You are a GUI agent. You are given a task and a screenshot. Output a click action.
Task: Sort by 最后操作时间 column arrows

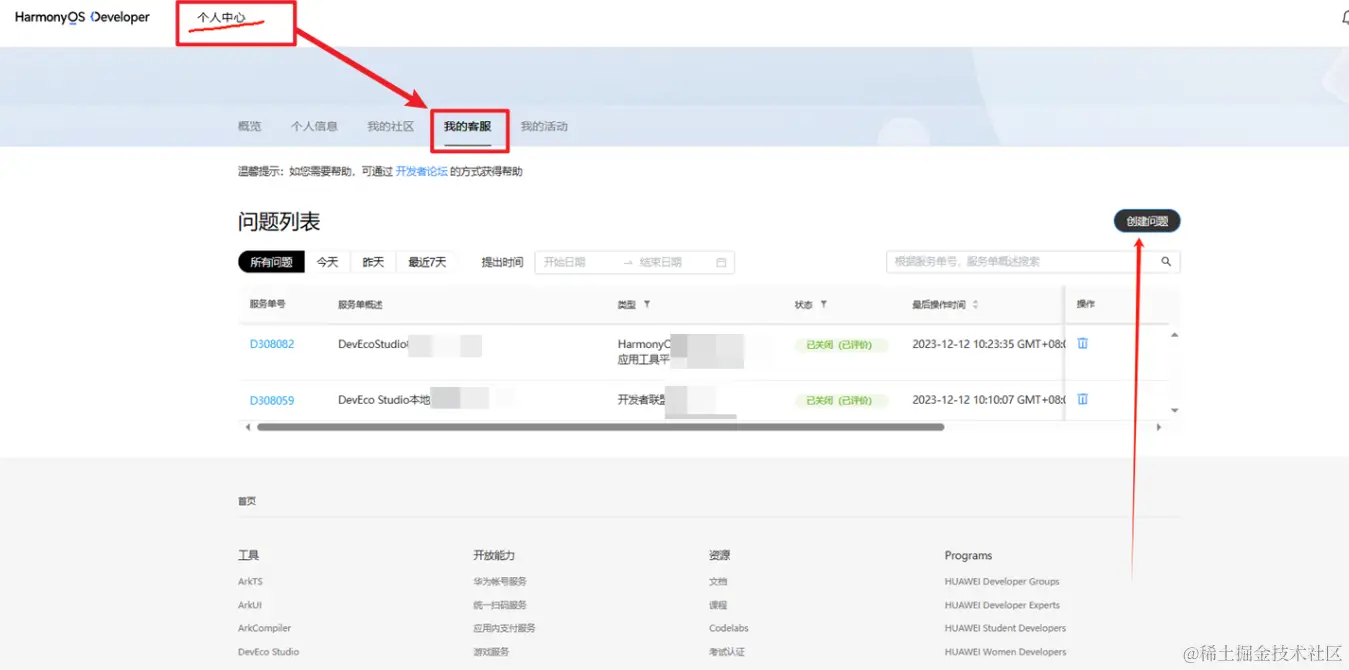coord(975,304)
